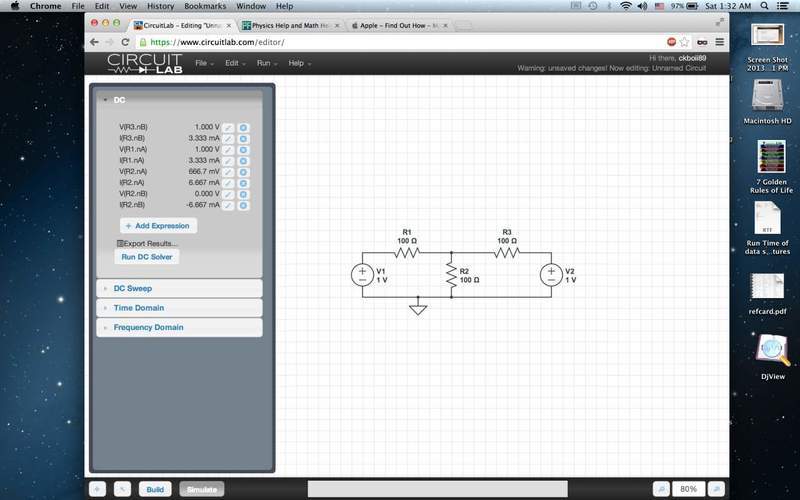Remove the I(R2.nB) expression row
This screenshot has height=500, width=800.
point(243,205)
